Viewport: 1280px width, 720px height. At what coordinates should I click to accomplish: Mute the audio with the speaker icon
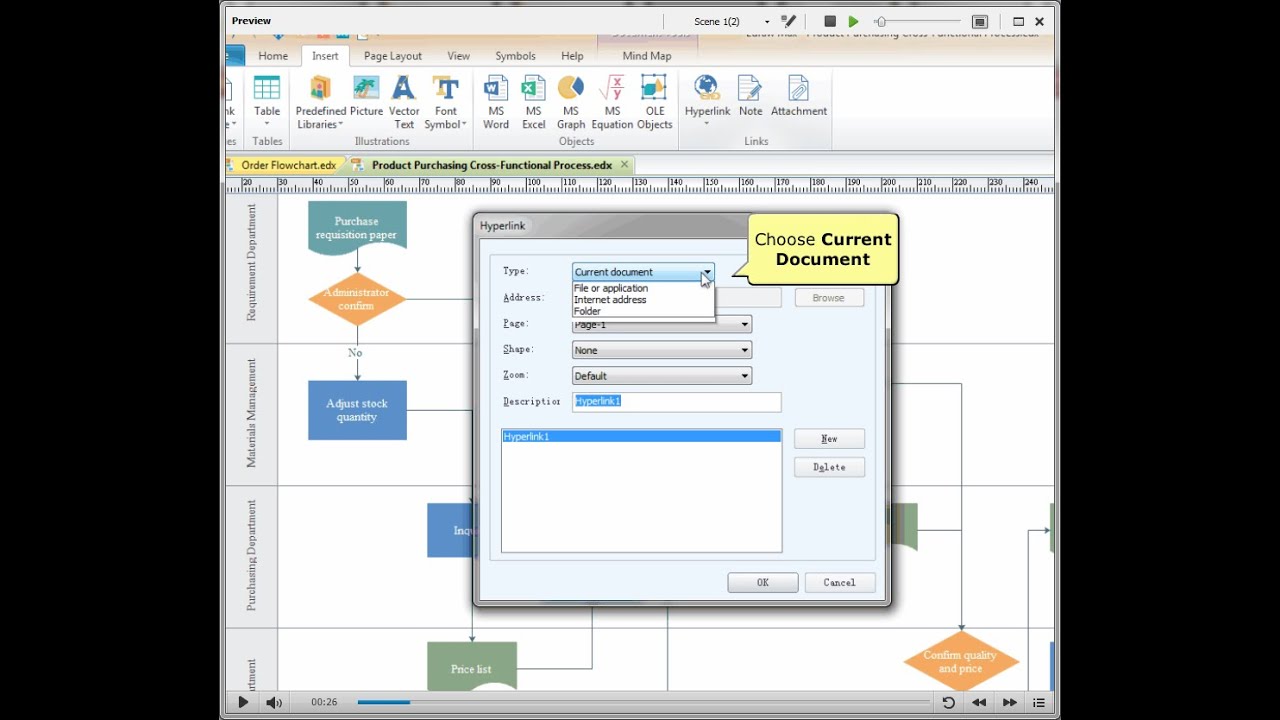(274, 702)
